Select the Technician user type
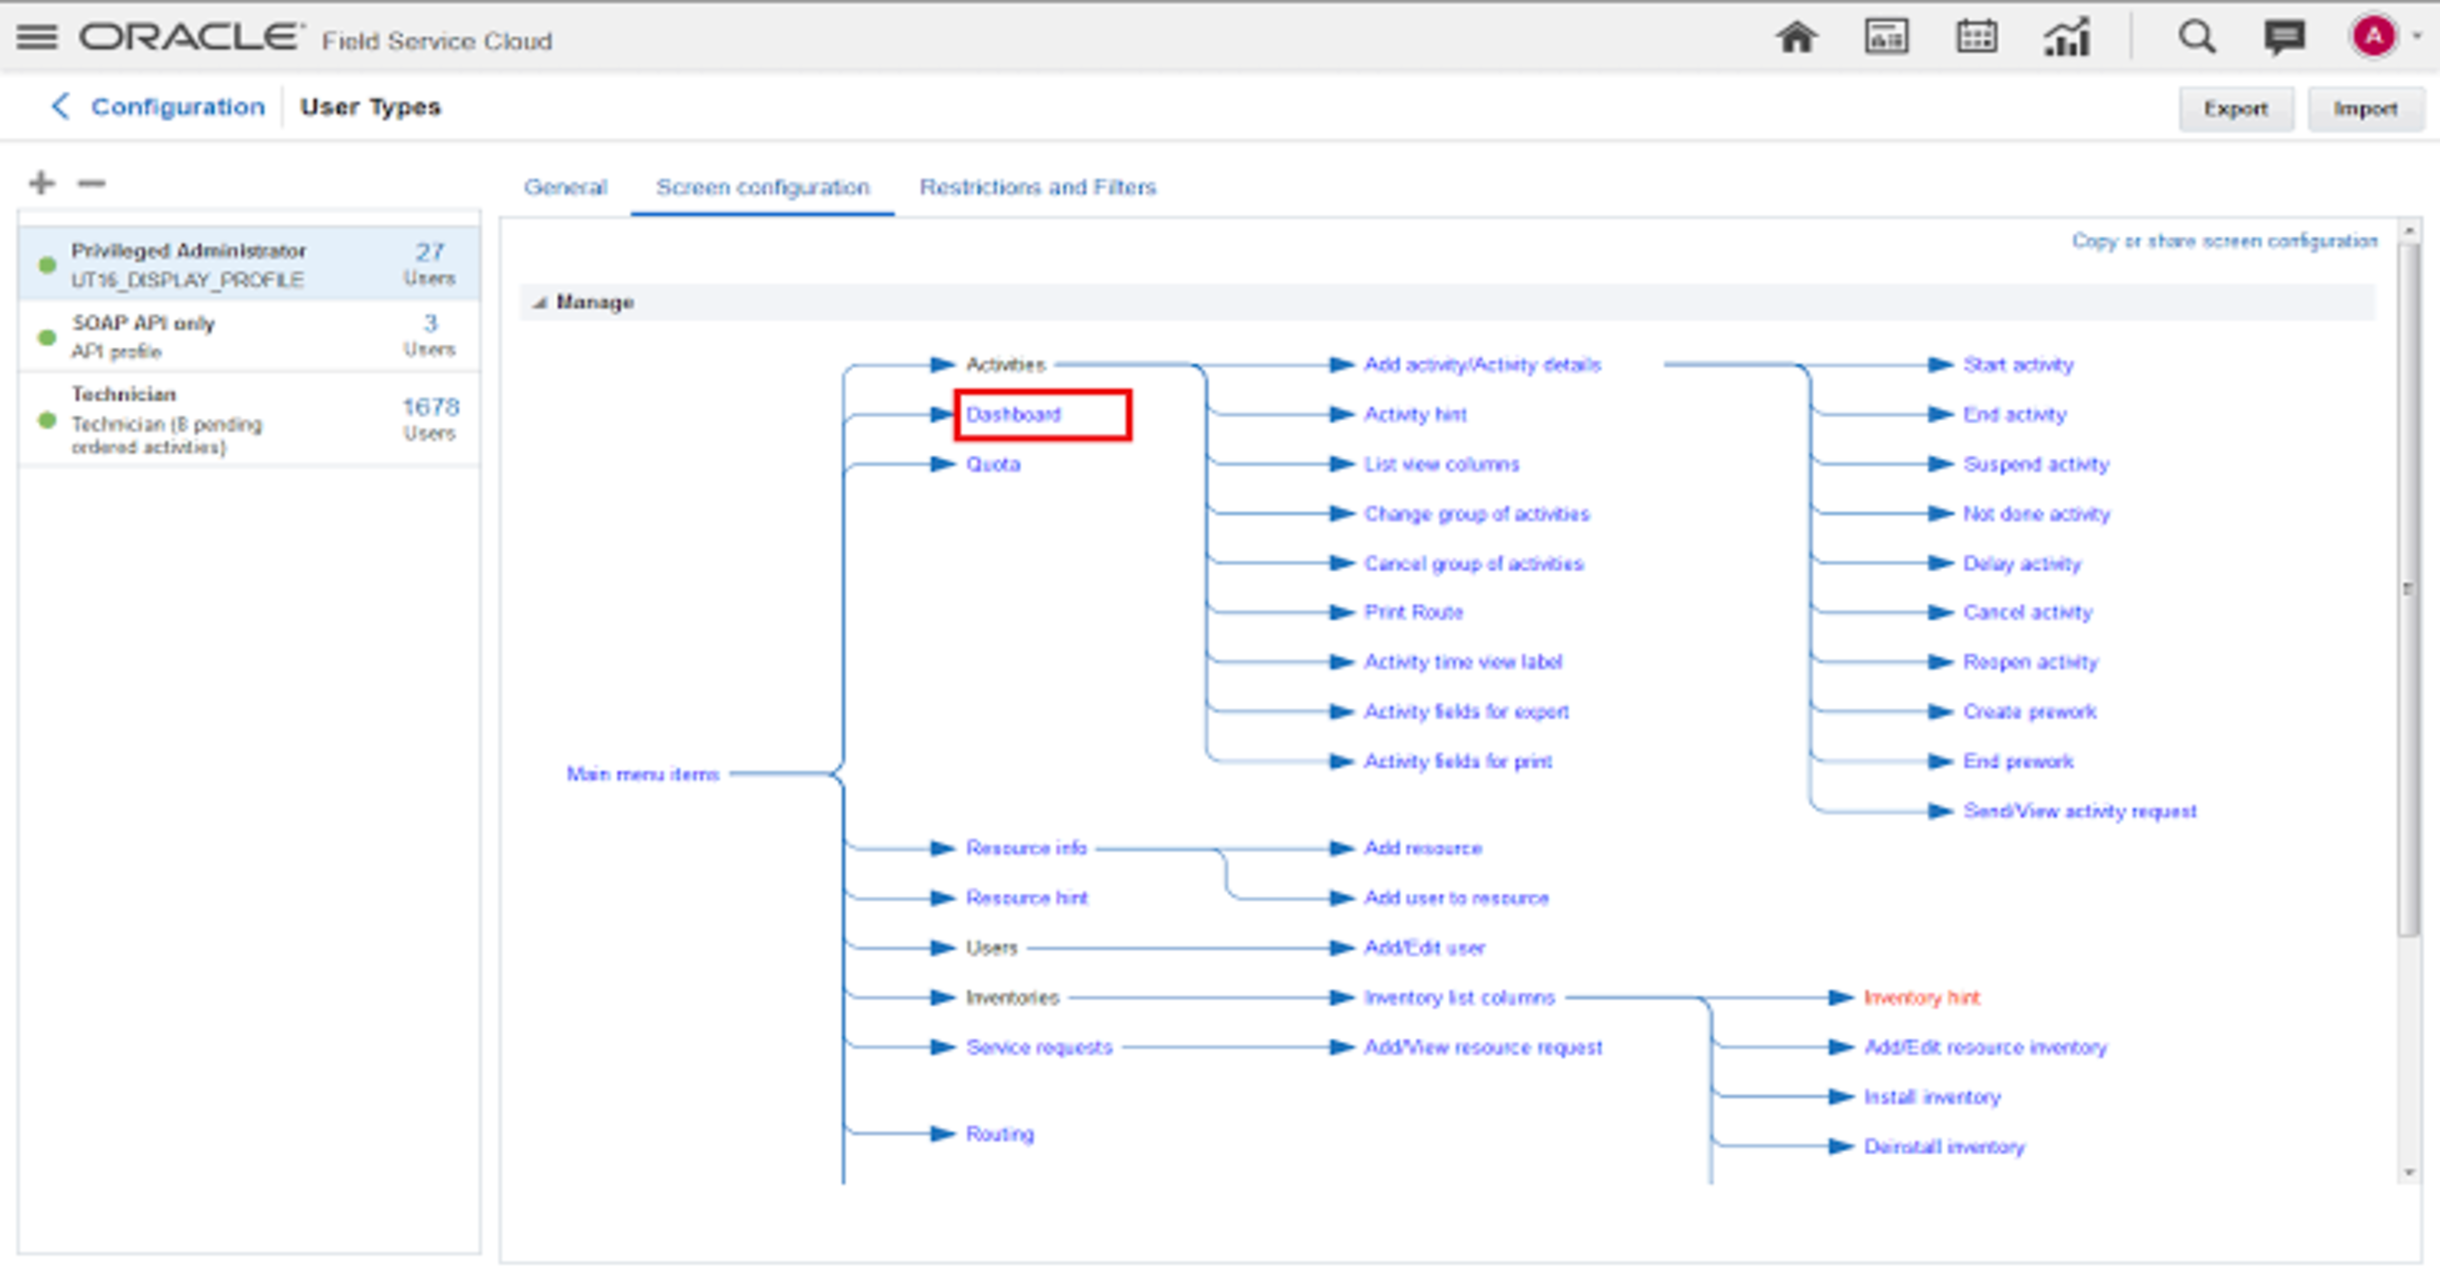2440x1280 pixels. pos(249,419)
